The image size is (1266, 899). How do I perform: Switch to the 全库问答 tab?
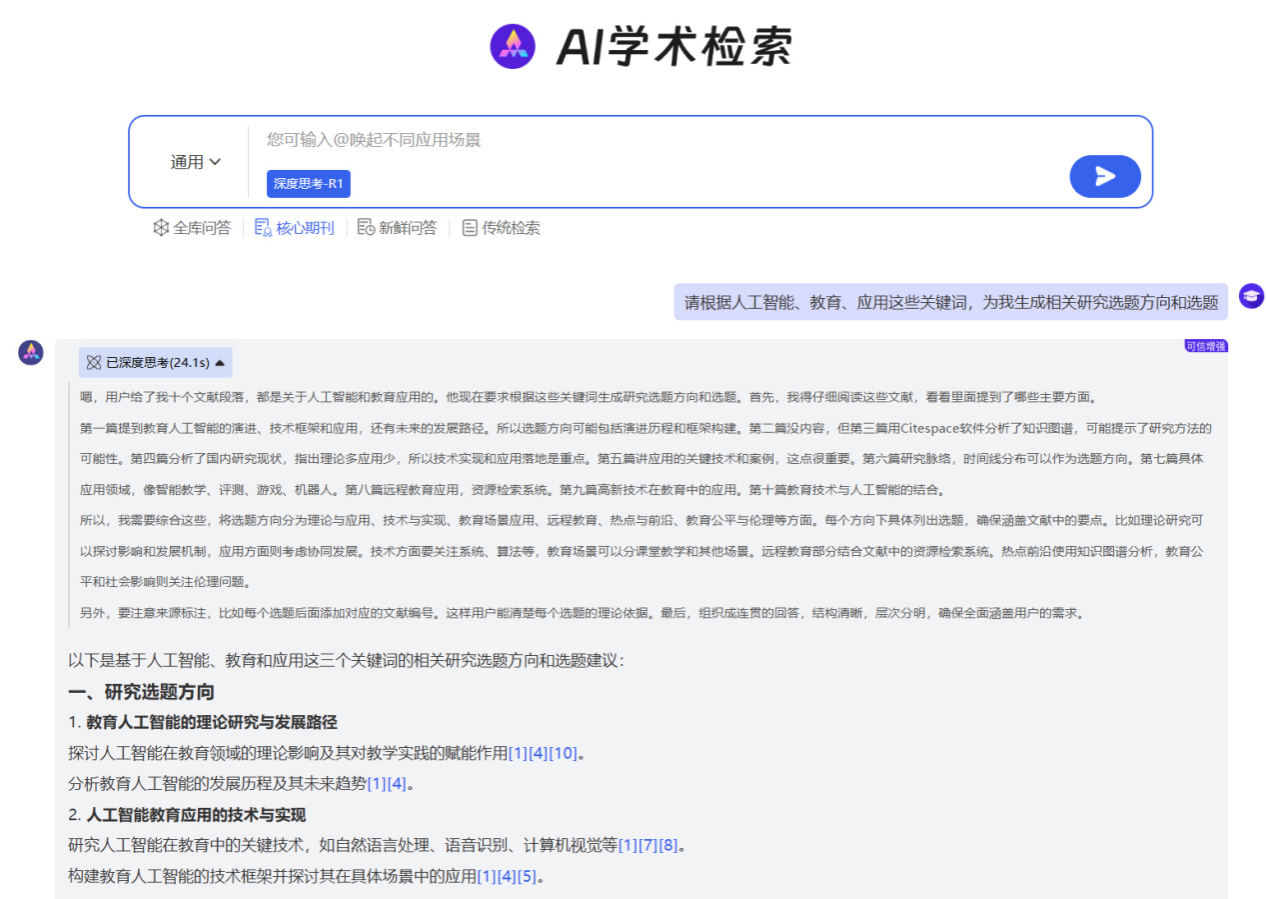coord(192,228)
